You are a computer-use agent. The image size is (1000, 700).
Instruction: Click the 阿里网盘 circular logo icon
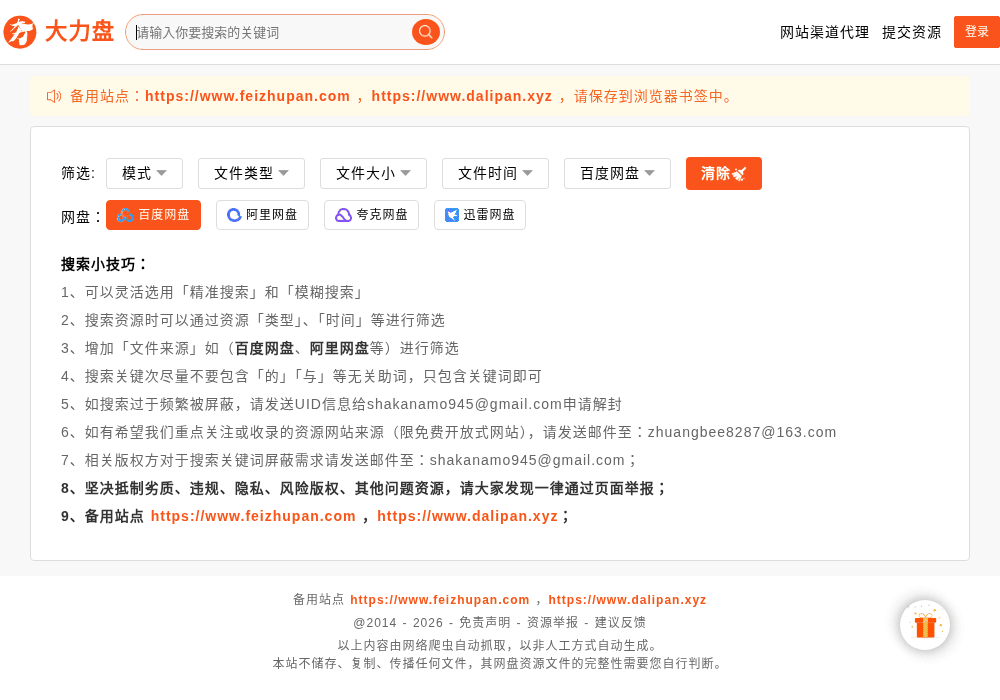[234, 215]
